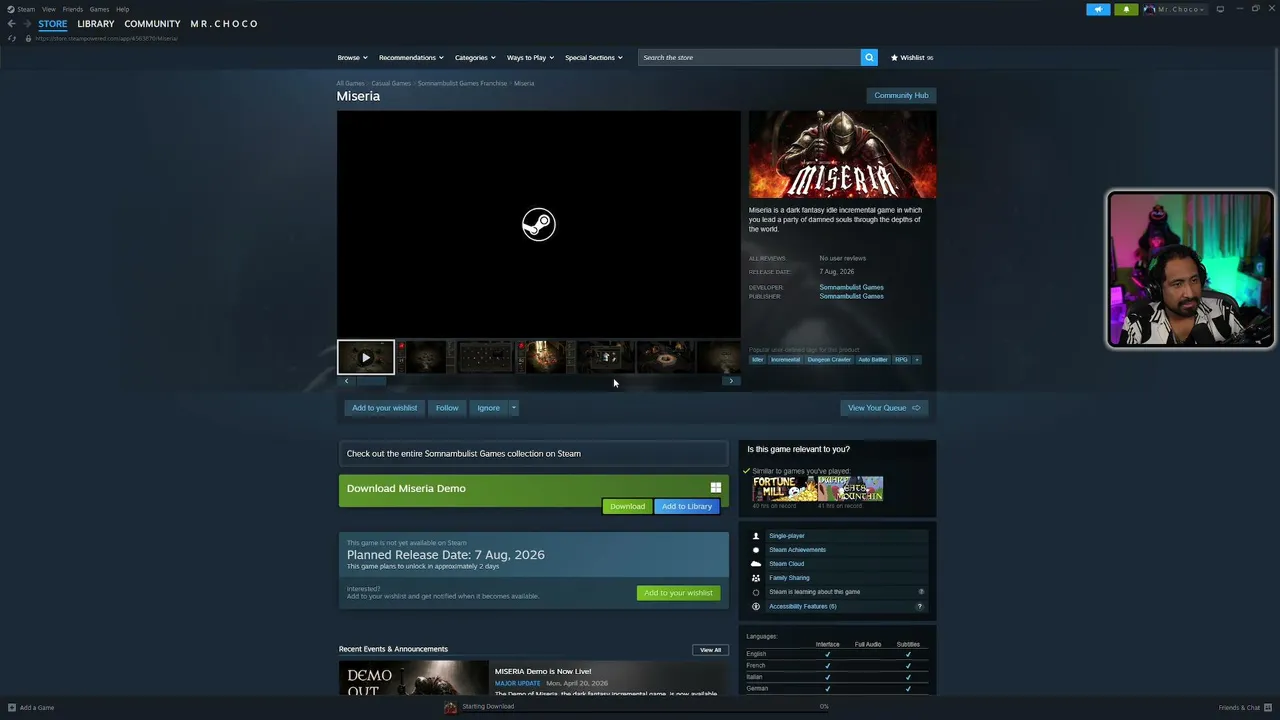Click the Steam Cloud icon
1280x720 pixels.
(756, 564)
